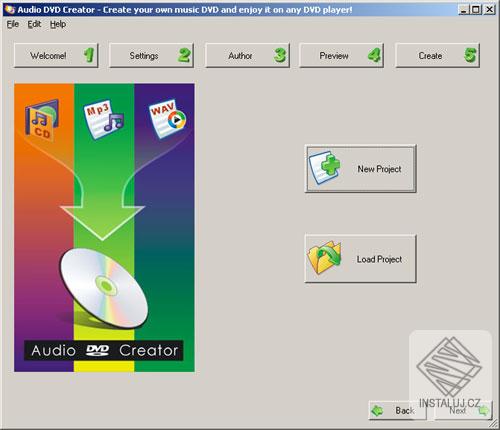Click the Audio DVD Creator title bar icon
The image size is (500, 430).
pos(10,10)
